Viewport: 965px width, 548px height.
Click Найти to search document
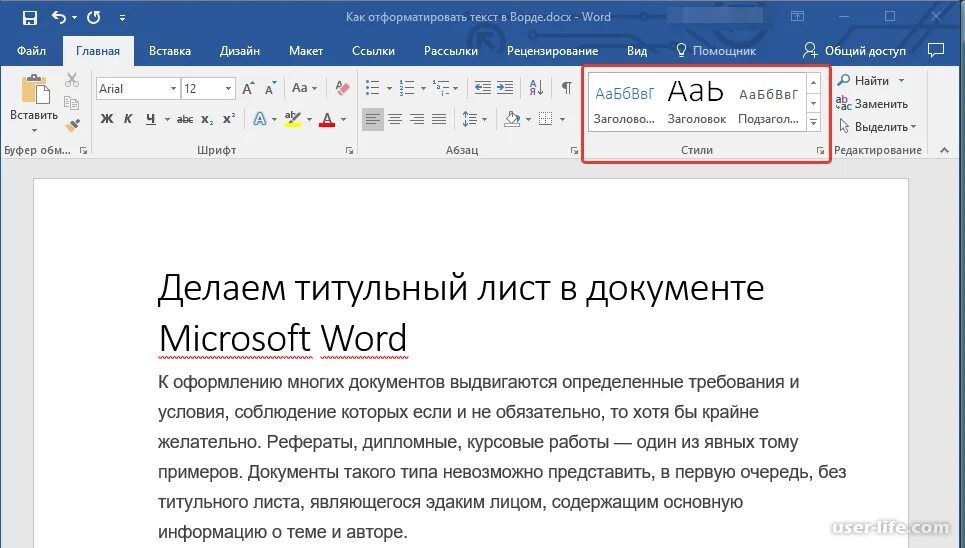pyautogui.click(x=865, y=81)
